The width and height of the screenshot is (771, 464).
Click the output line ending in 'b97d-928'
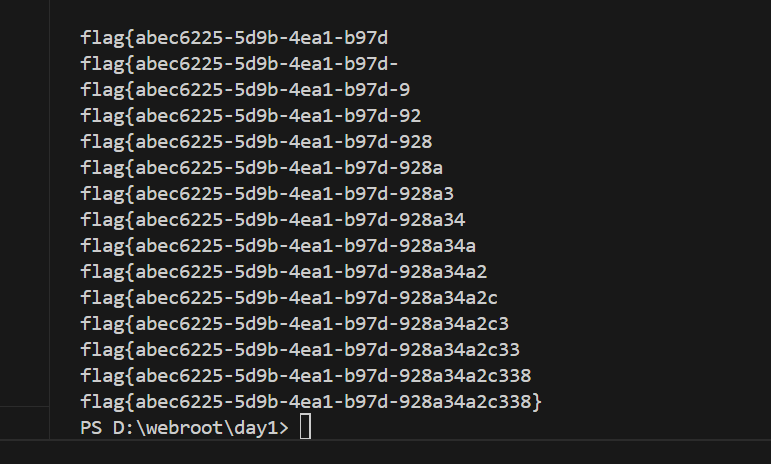coord(256,142)
